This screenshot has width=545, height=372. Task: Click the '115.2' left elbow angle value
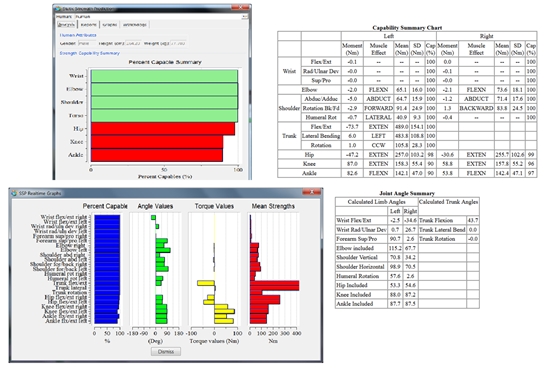(395, 248)
